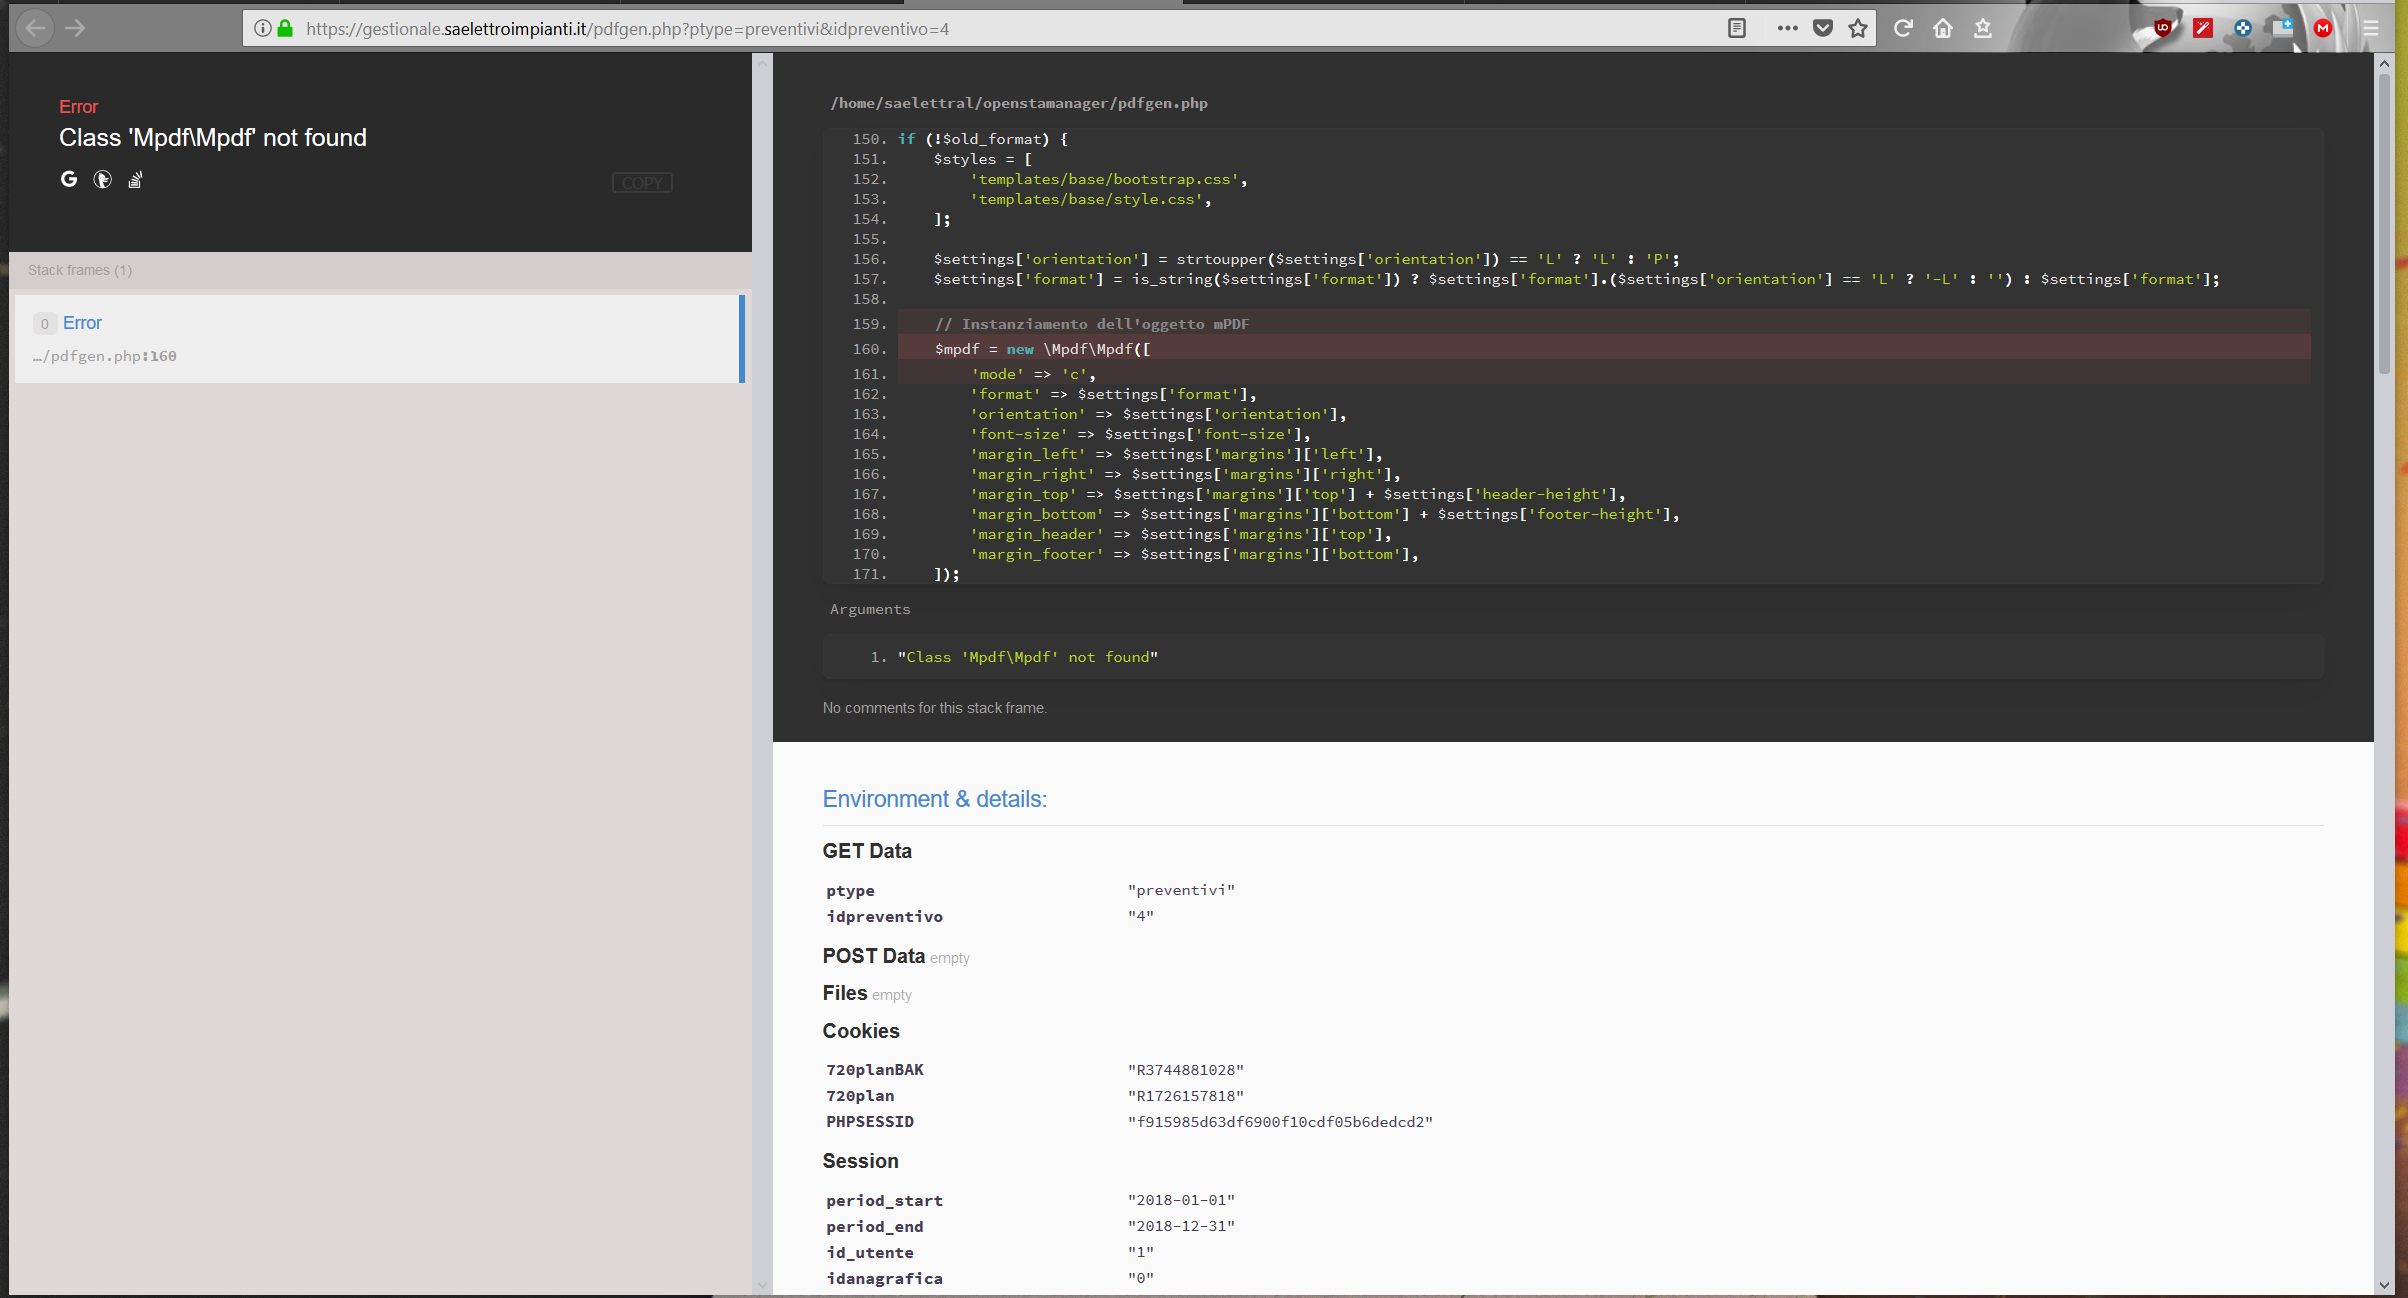The height and width of the screenshot is (1298, 2408).
Task: Search the error on DuckDuckGo
Action: coord(102,179)
